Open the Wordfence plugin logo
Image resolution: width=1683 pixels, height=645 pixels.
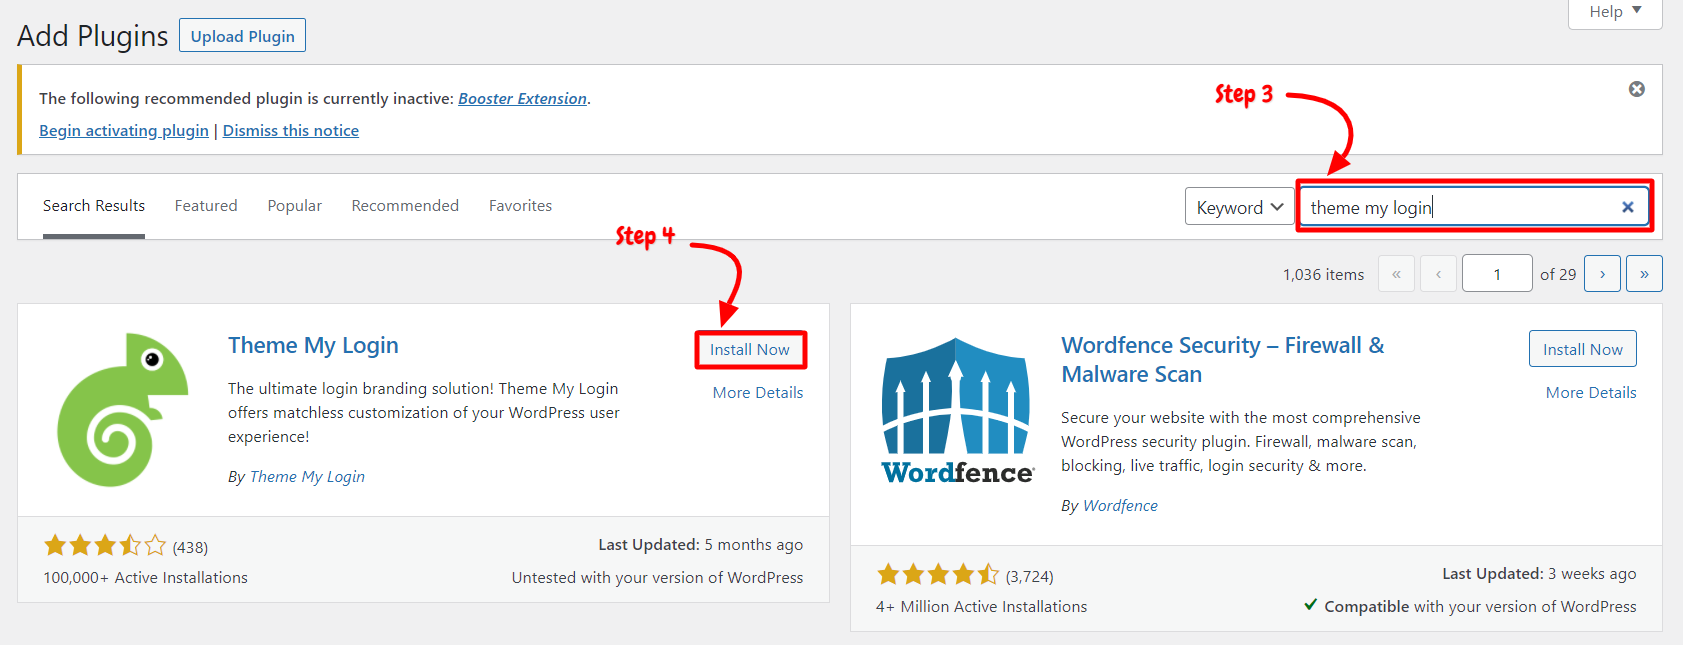[957, 411]
